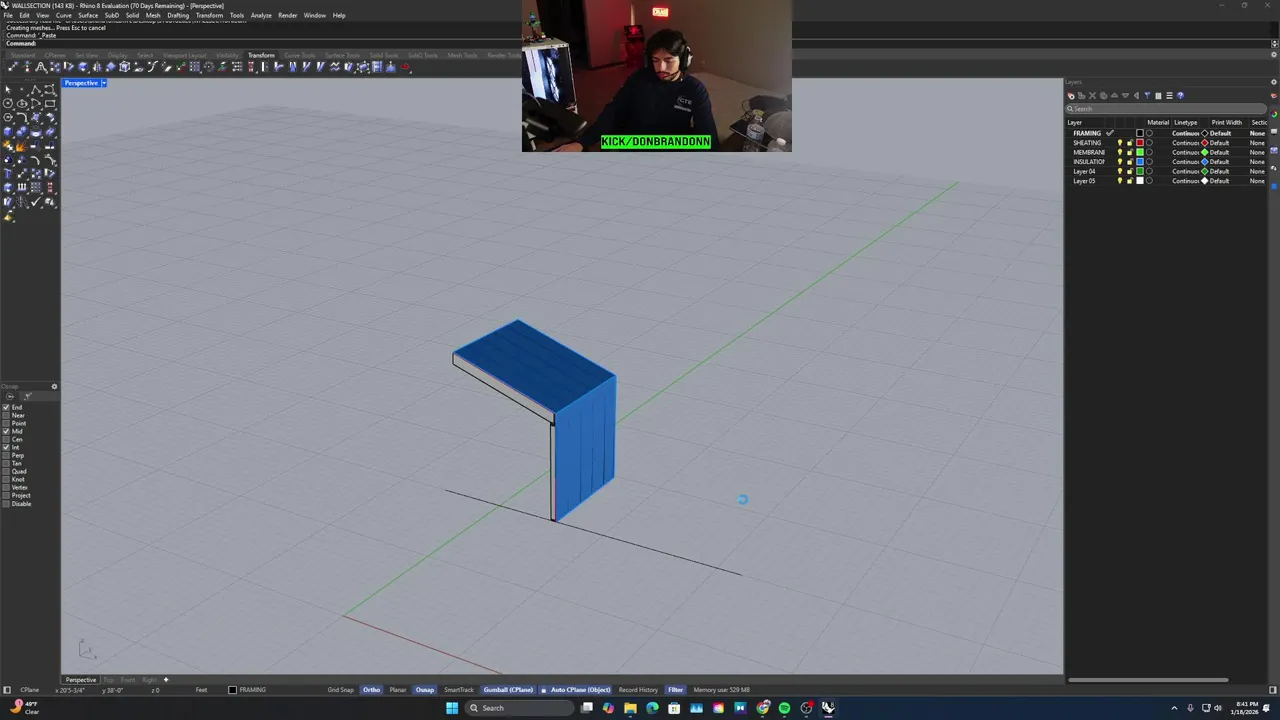Select the Move tool in Transform toolbar

point(13,67)
